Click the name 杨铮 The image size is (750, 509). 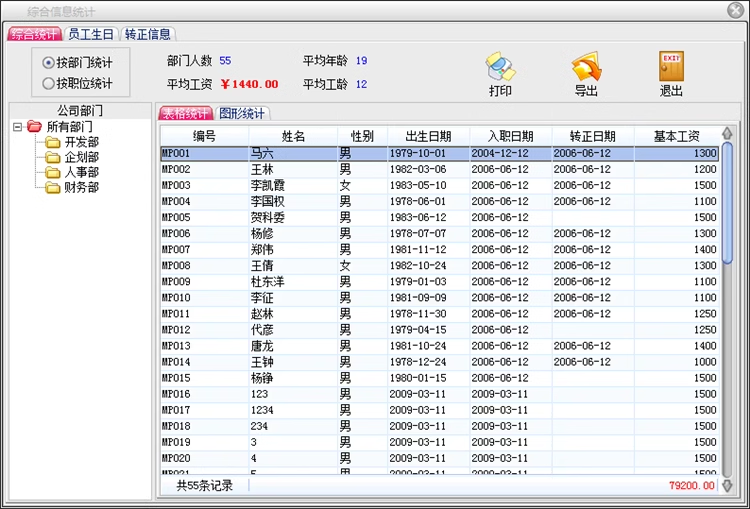point(262,378)
